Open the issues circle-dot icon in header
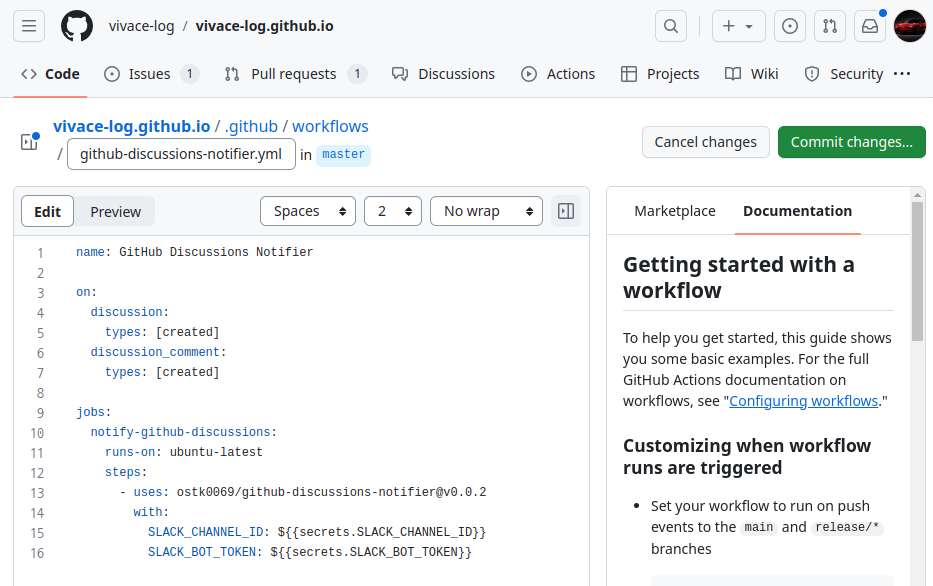933x586 pixels. (x=790, y=26)
